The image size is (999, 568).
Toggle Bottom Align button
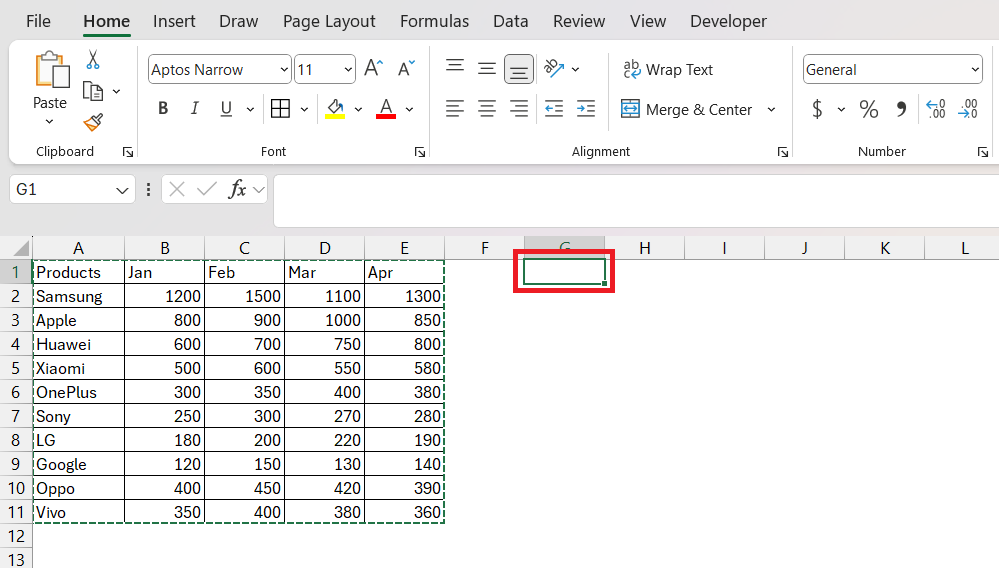tap(519, 69)
